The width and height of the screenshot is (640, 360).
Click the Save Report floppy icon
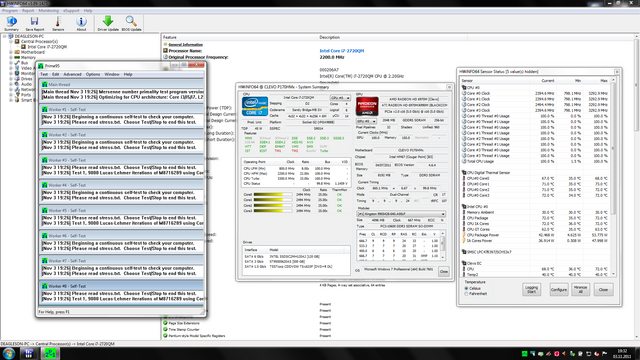[35, 23]
